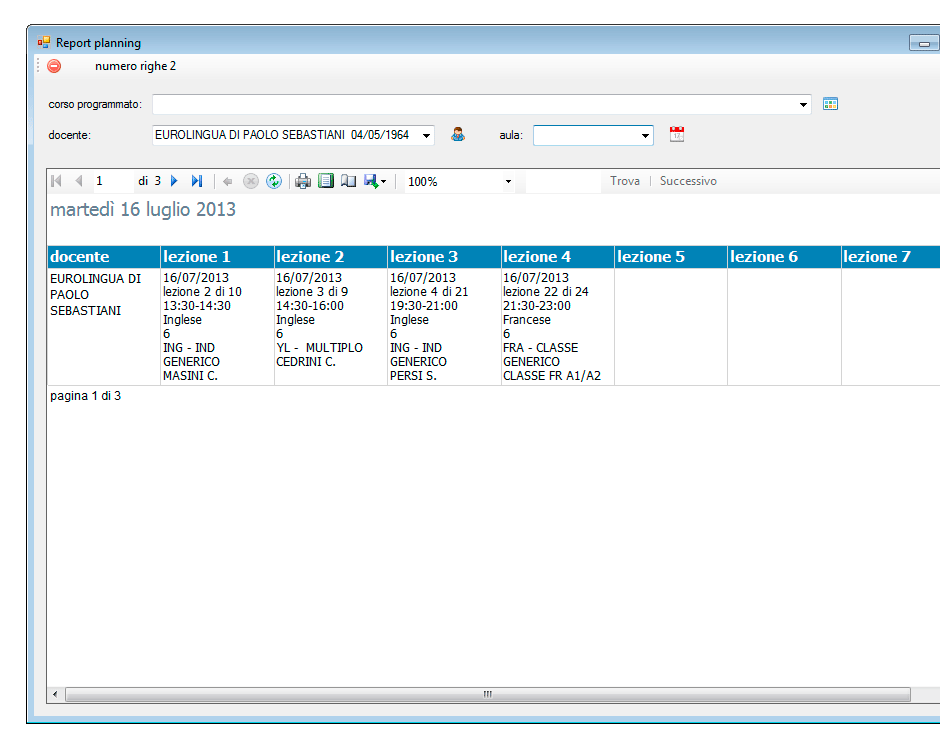Click the lezione 7 column header
This screenshot has height=748, width=940.
tap(891, 257)
